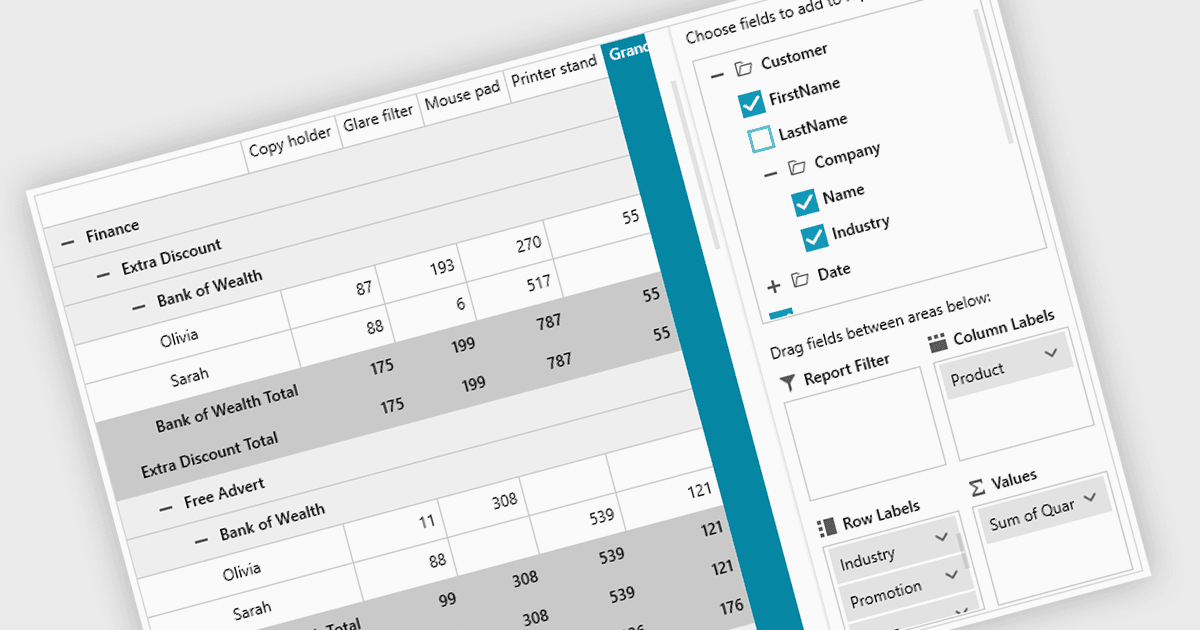Click the Customer folder icon

(743, 68)
